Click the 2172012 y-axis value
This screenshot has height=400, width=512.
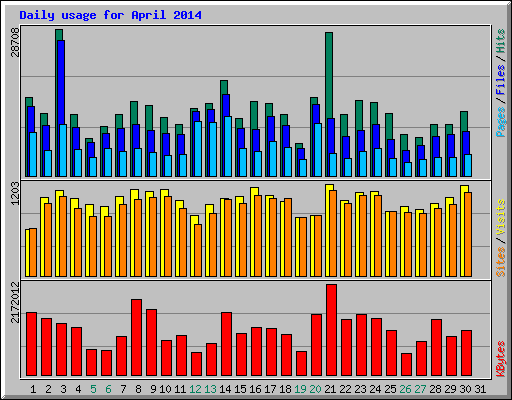tap(15, 302)
